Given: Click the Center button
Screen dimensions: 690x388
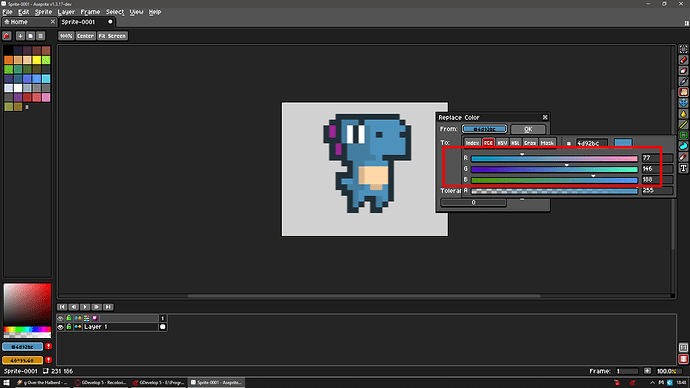Looking at the screenshot, I should [x=85, y=36].
